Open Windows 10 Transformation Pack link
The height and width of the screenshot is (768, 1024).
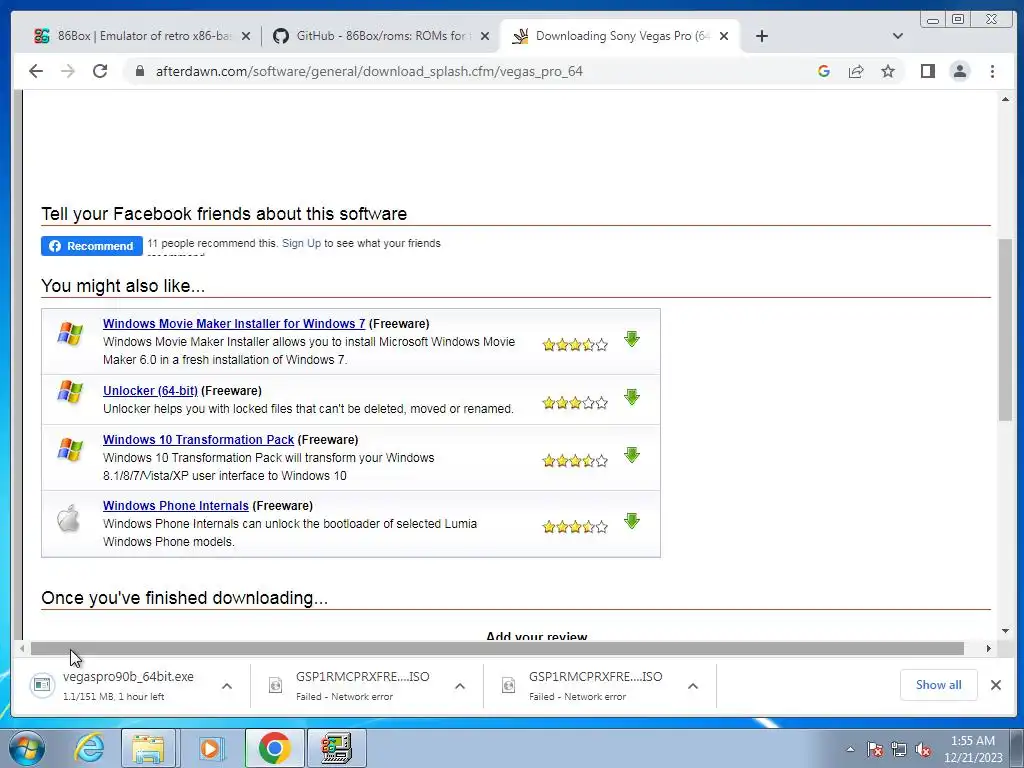click(x=199, y=440)
